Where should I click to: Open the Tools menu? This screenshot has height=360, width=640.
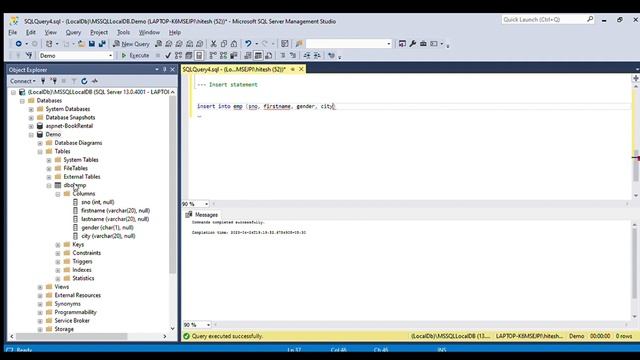[123, 32]
